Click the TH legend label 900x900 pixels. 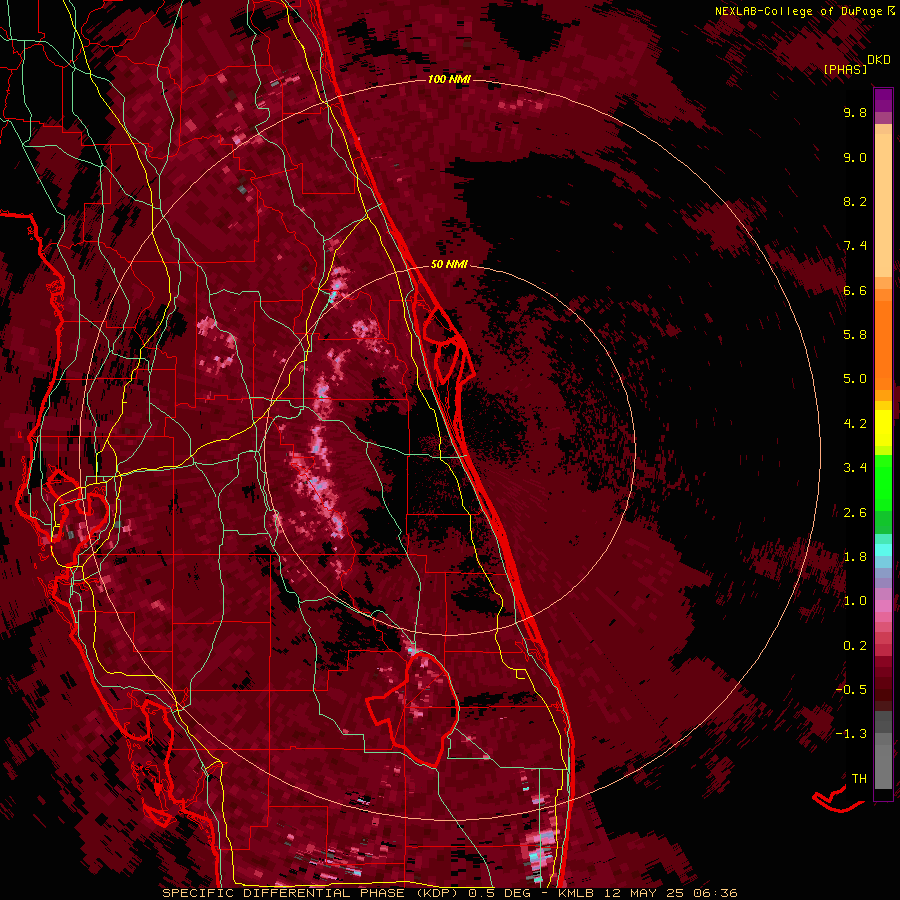(859, 779)
